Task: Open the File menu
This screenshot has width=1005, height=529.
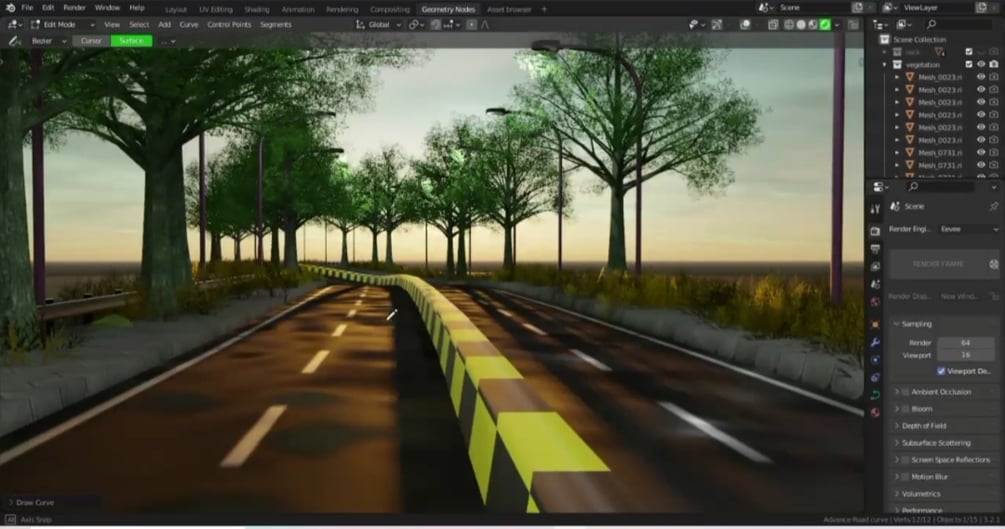Action: point(27,8)
